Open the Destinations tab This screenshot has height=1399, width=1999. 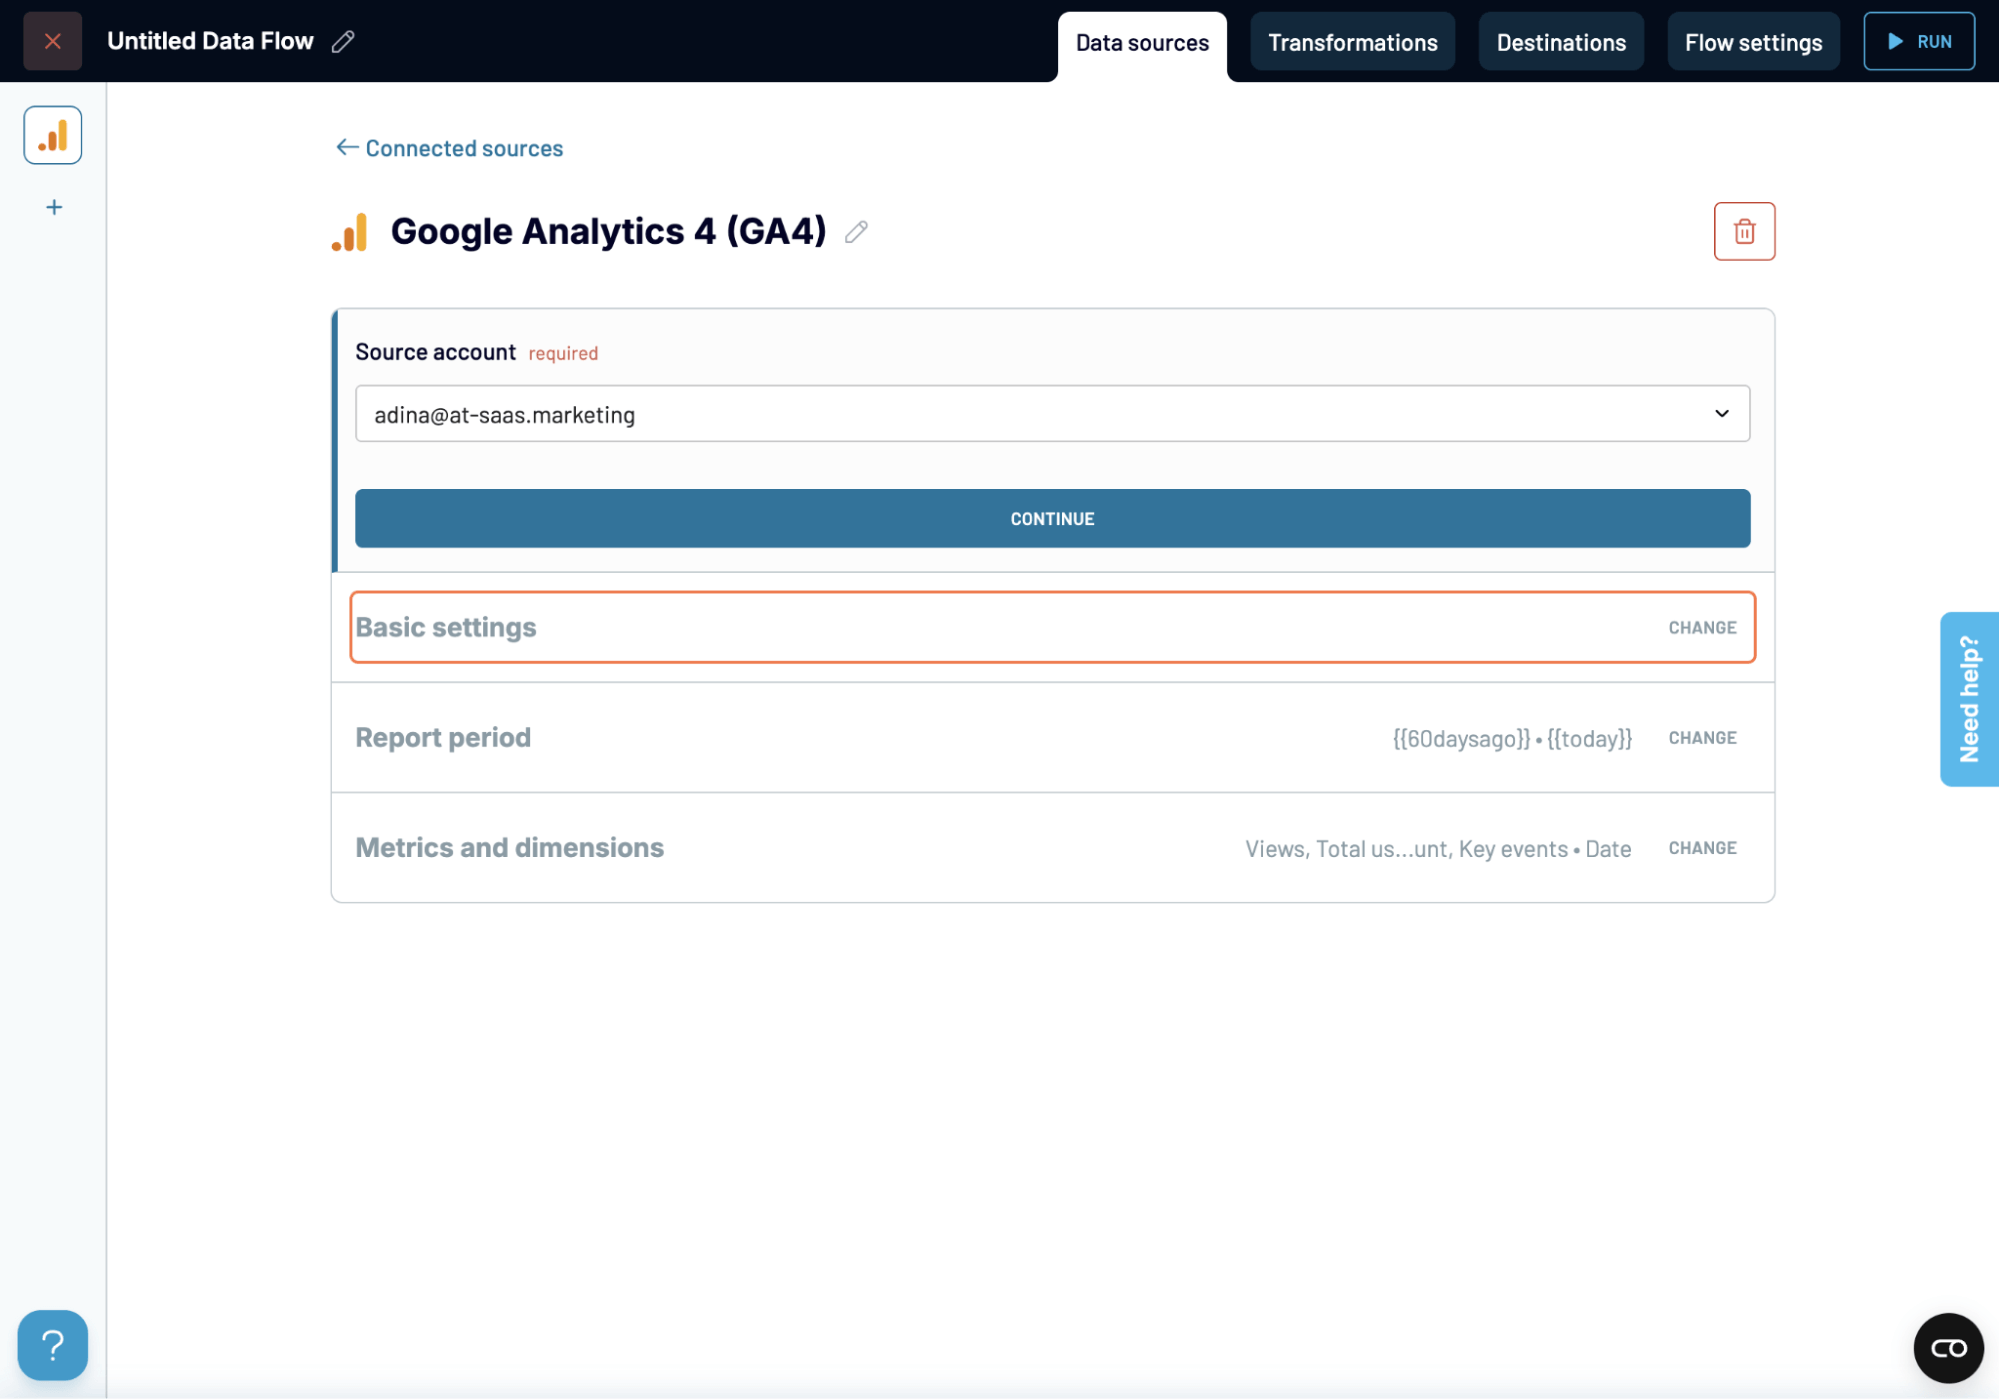tap(1560, 42)
